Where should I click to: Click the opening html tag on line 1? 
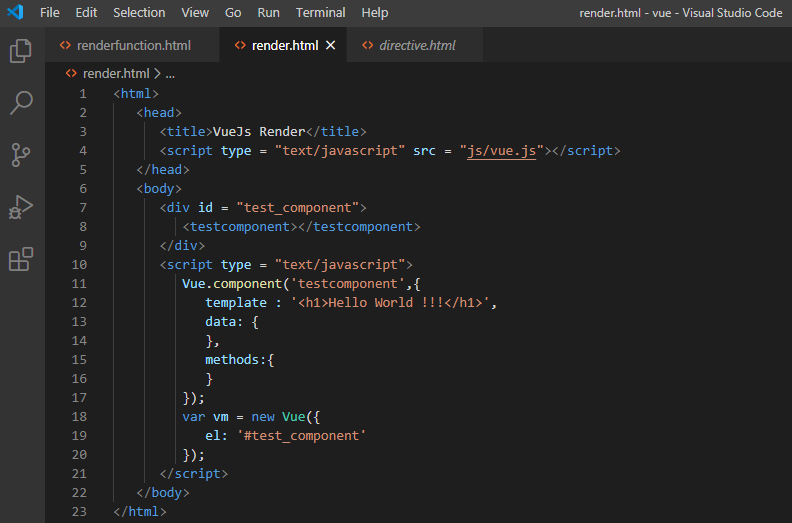pyautogui.click(x=136, y=93)
